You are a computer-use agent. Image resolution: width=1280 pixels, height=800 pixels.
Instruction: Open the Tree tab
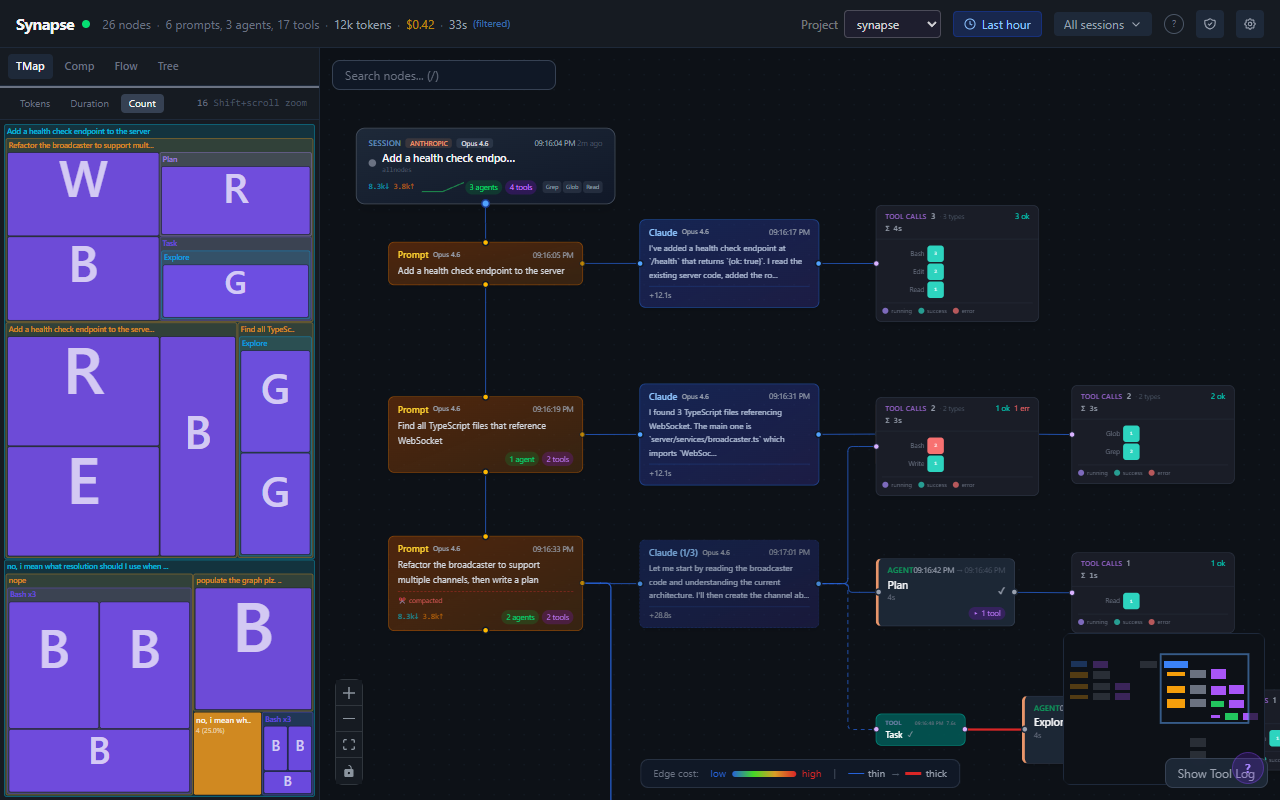click(167, 66)
